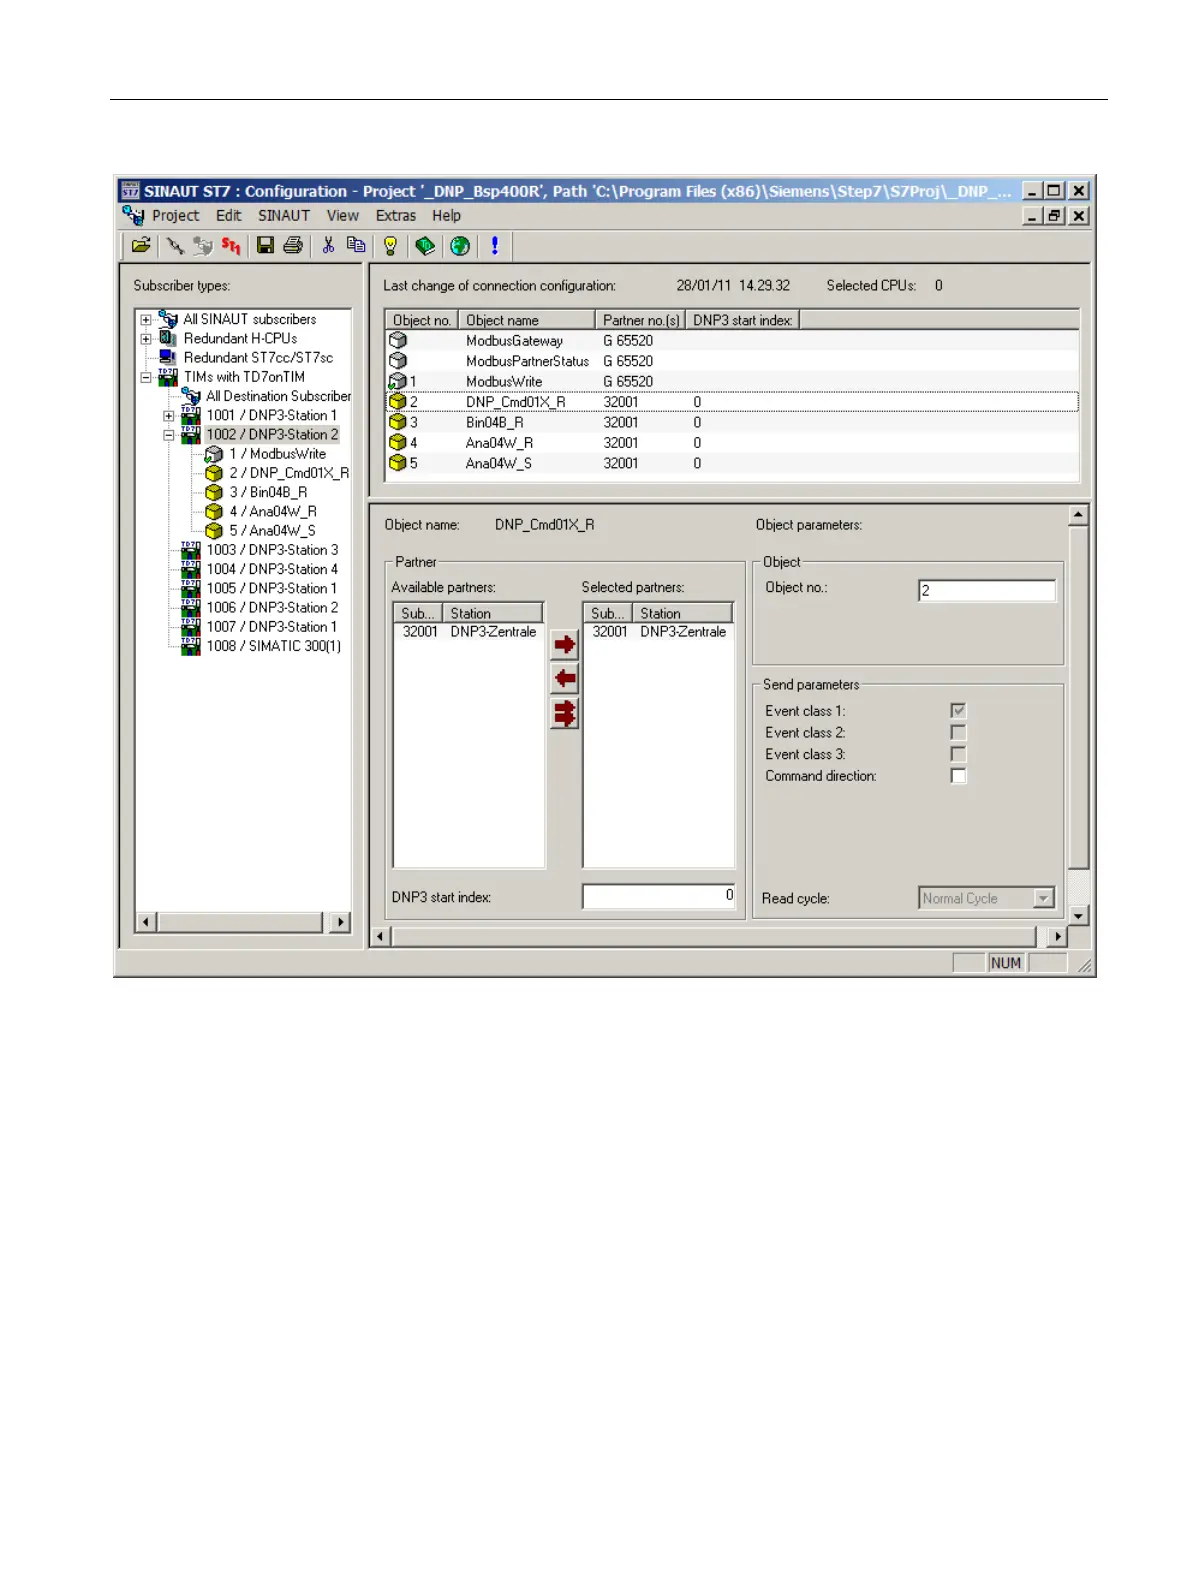Viewport: 1191px width, 1587px height.
Task: Sort by the Object name column header
Action: click(x=527, y=320)
